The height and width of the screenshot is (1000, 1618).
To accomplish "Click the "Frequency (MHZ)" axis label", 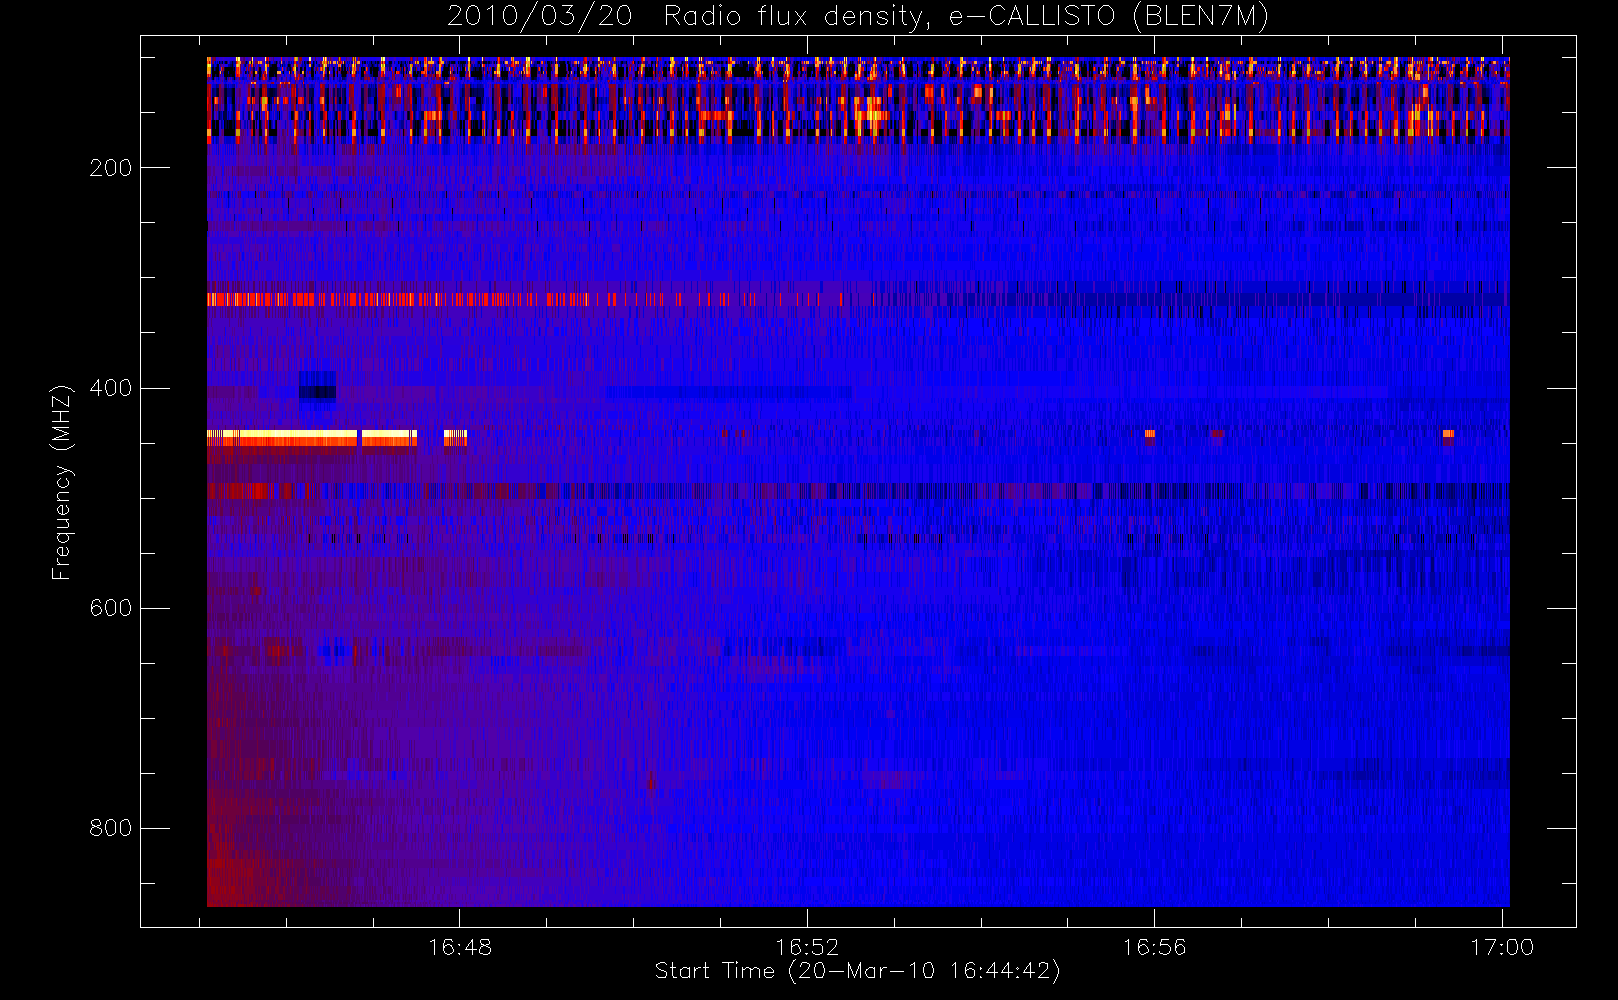I will tap(62, 482).
